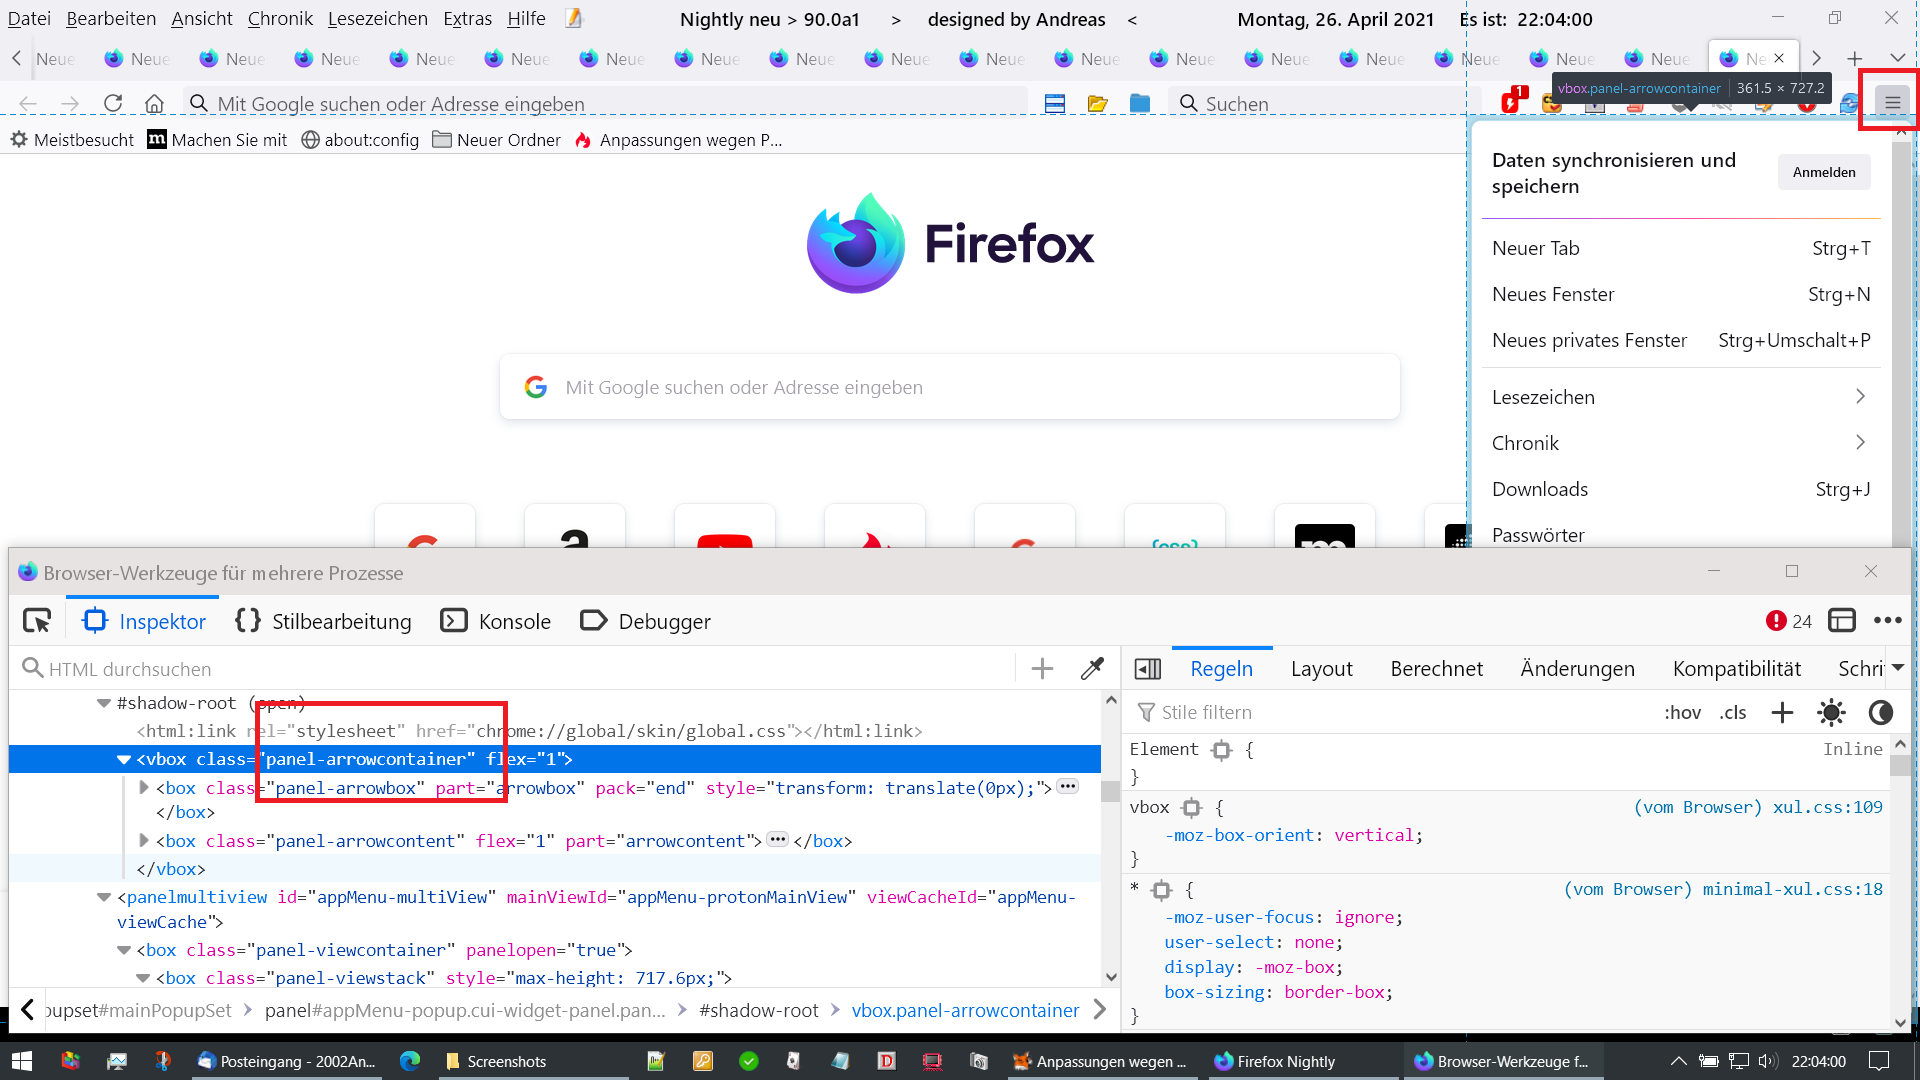Expand the panel-arrowcontent box node
The width and height of the screenshot is (1920, 1080).
point(144,841)
